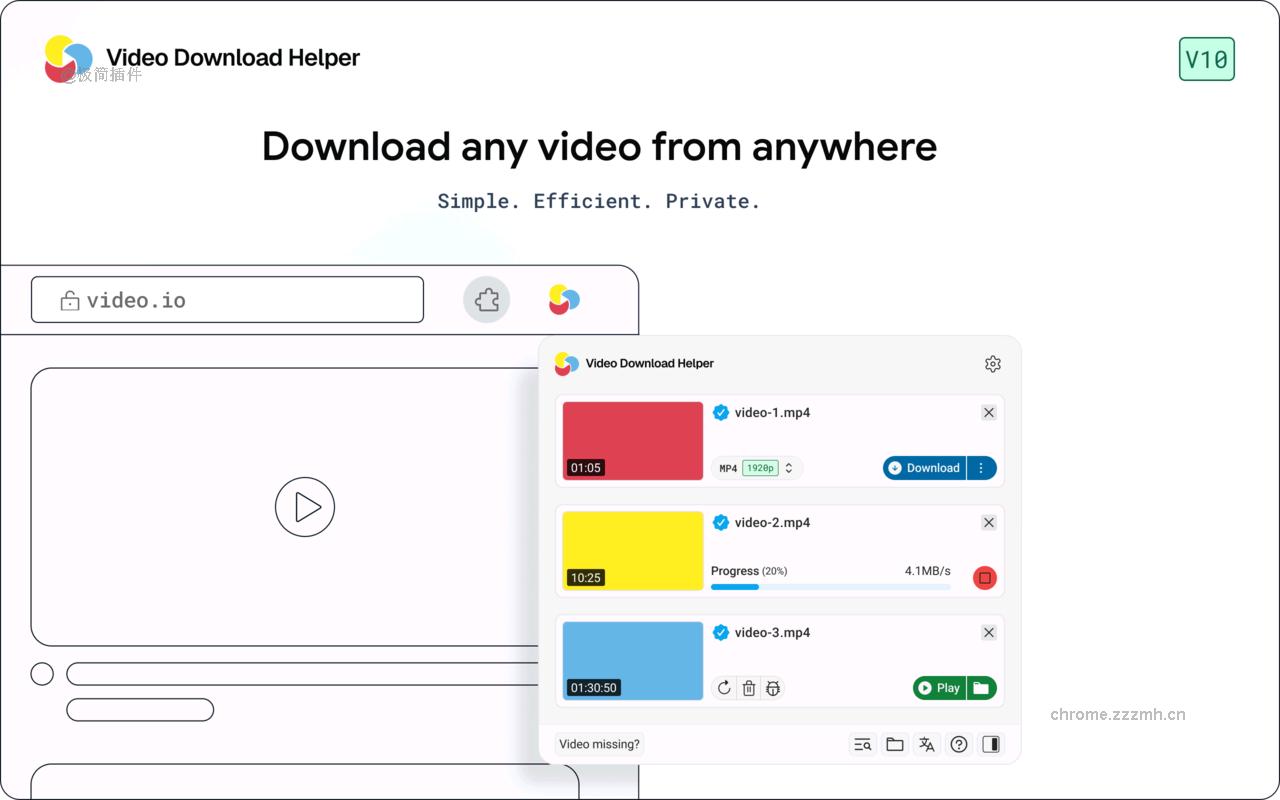Dismiss video-2.mp4 with its X button
Viewport: 1280px width, 800px height.
click(989, 522)
